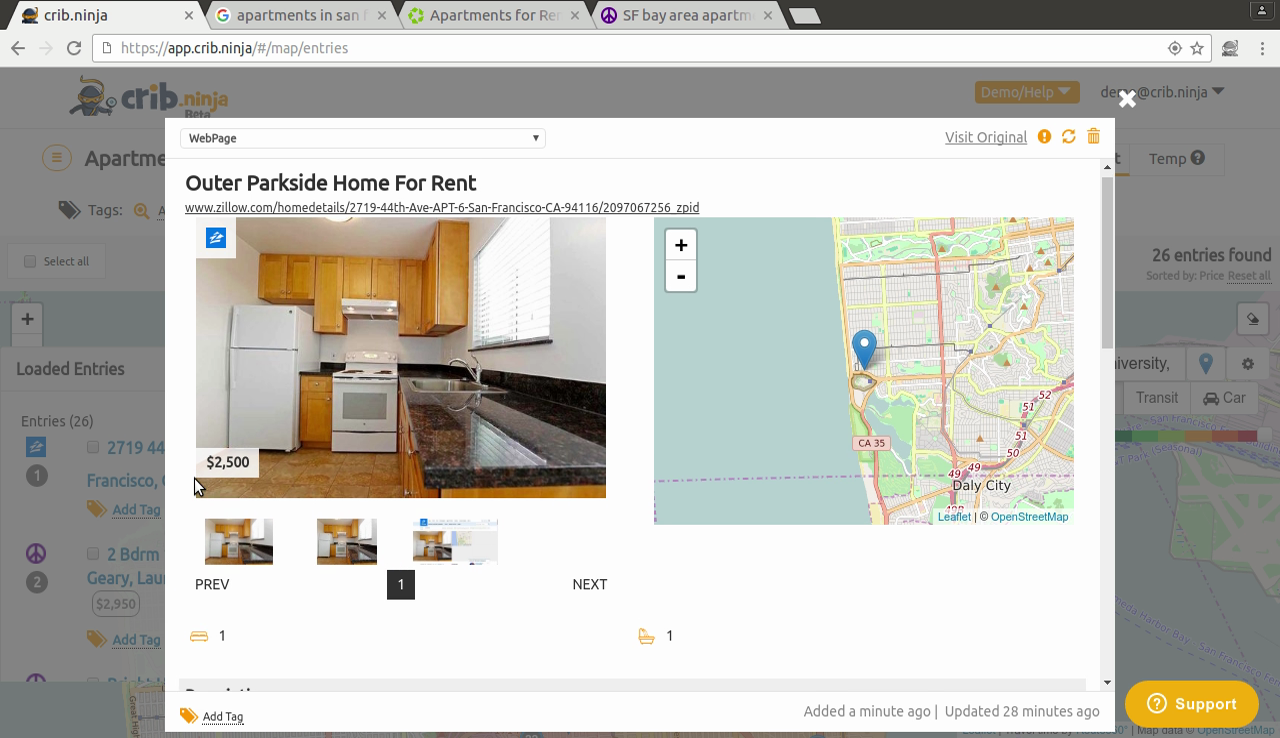Close the listing modal with X
This screenshot has height=738, width=1280.
1127,98
